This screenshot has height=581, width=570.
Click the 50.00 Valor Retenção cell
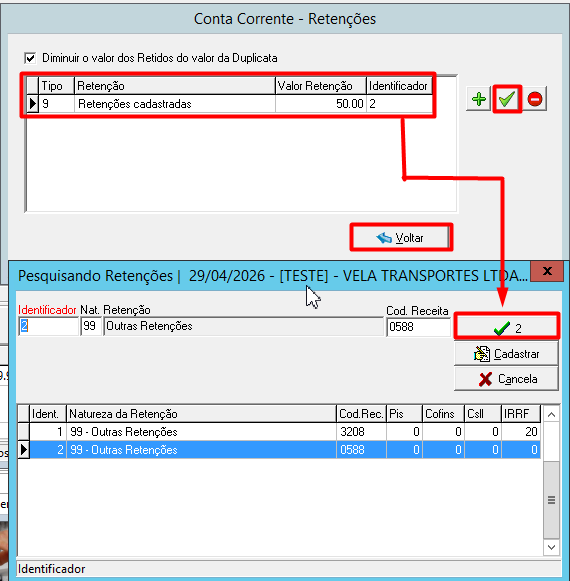click(x=321, y=104)
